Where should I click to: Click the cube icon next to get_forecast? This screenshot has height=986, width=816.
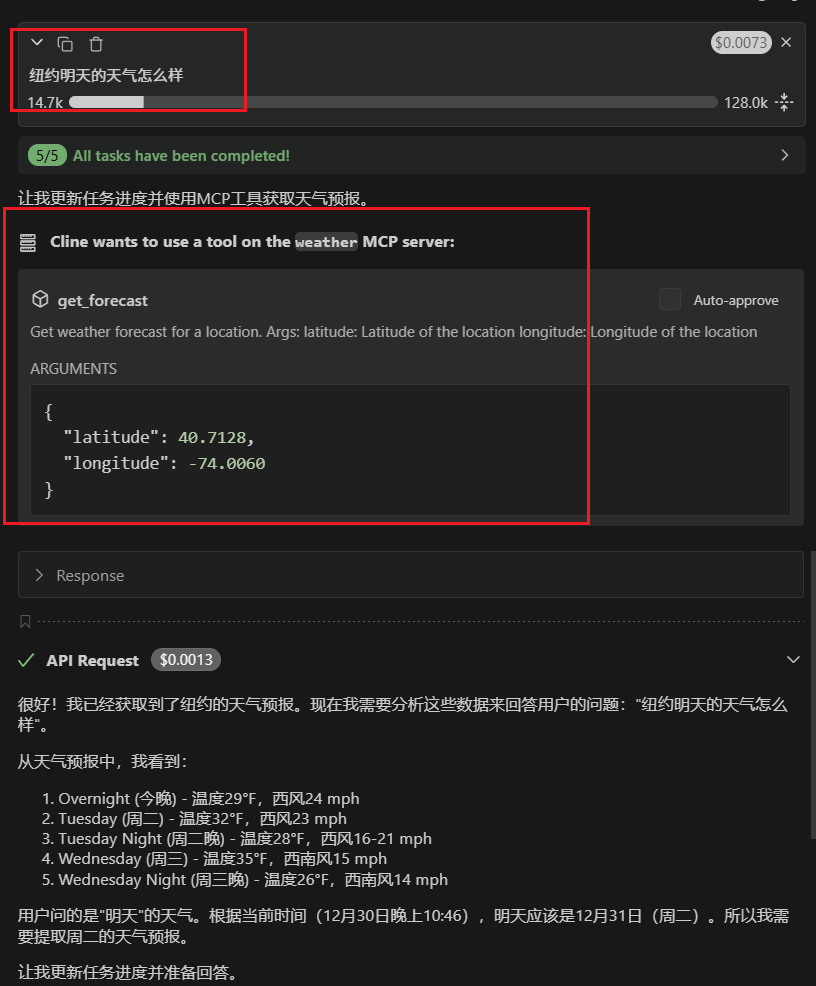click(40, 299)
